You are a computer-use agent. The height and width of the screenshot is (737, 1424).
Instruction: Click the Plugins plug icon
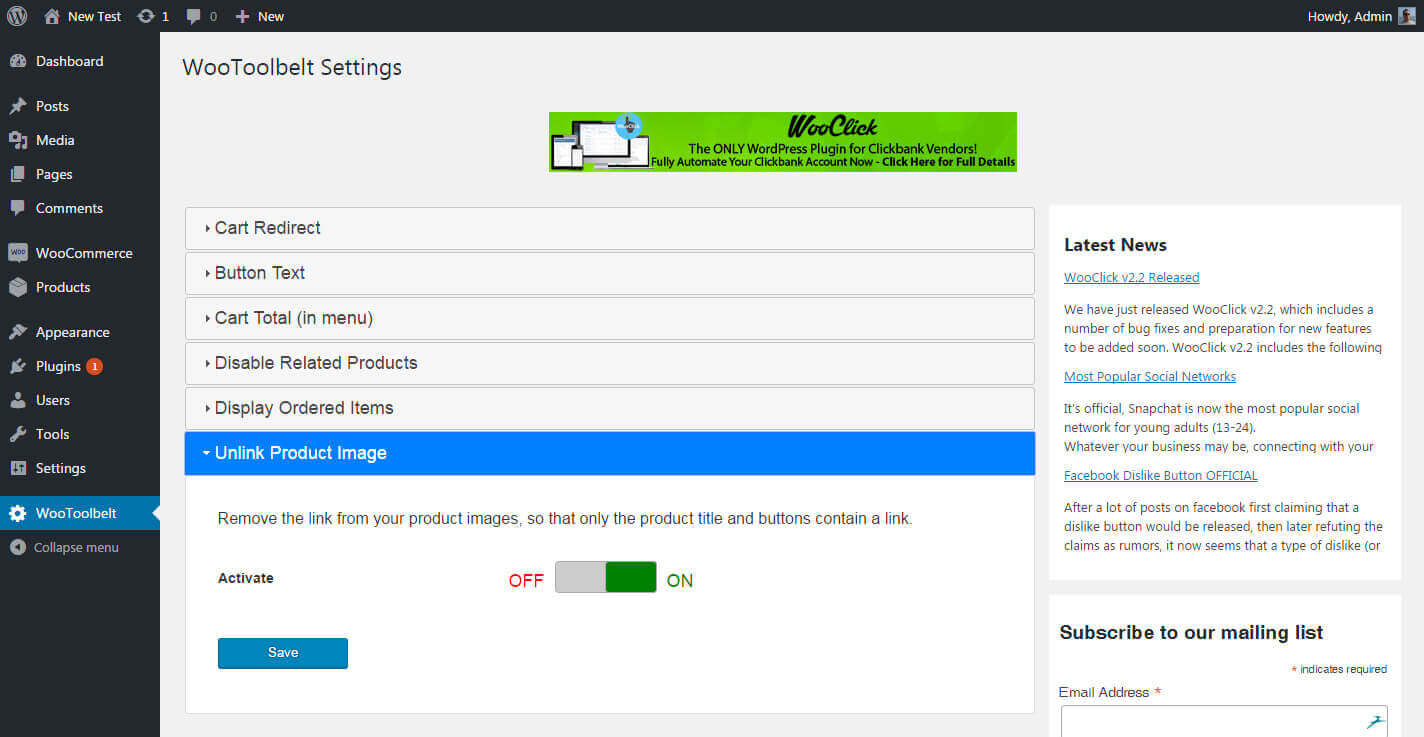coord(18,366)
